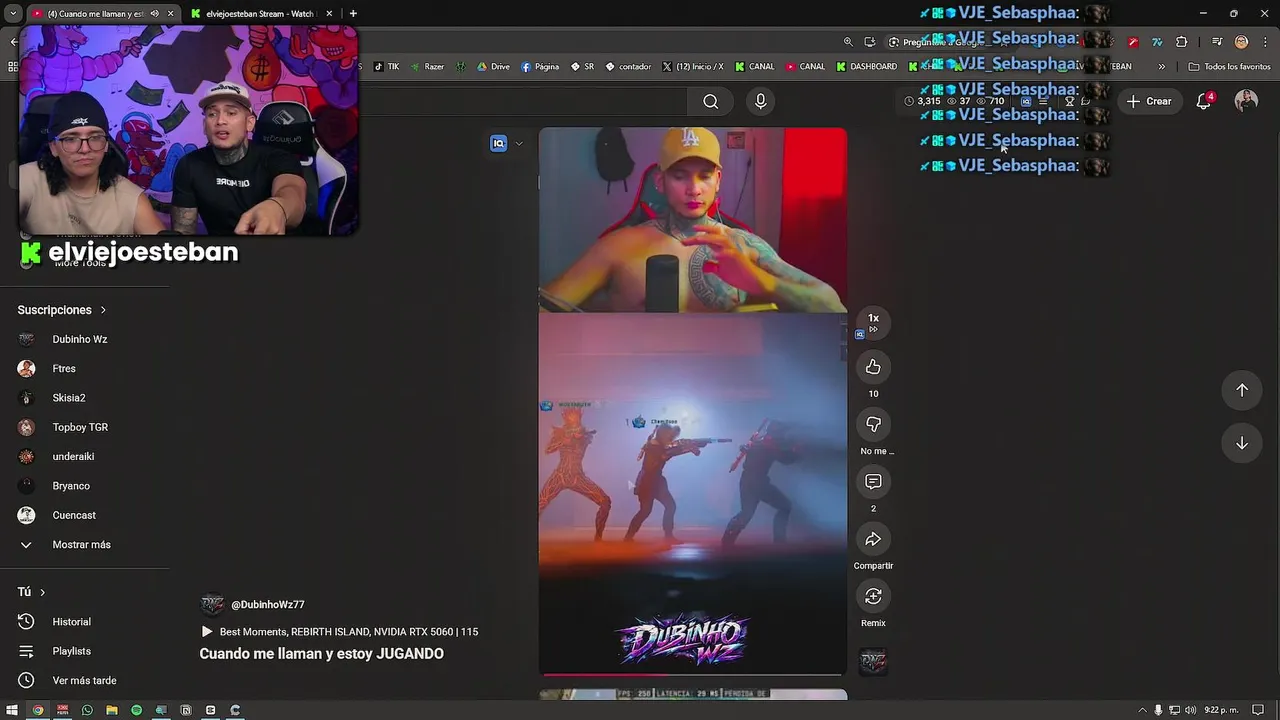Open WhatsApp from the taskbar
Viewport: 1280px width, 720px height.
click(87, 710)
